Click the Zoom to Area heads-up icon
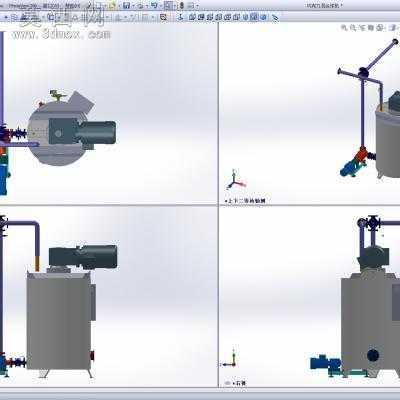The image size is (400, 400). pyautogui.click(x=353, y=28)
